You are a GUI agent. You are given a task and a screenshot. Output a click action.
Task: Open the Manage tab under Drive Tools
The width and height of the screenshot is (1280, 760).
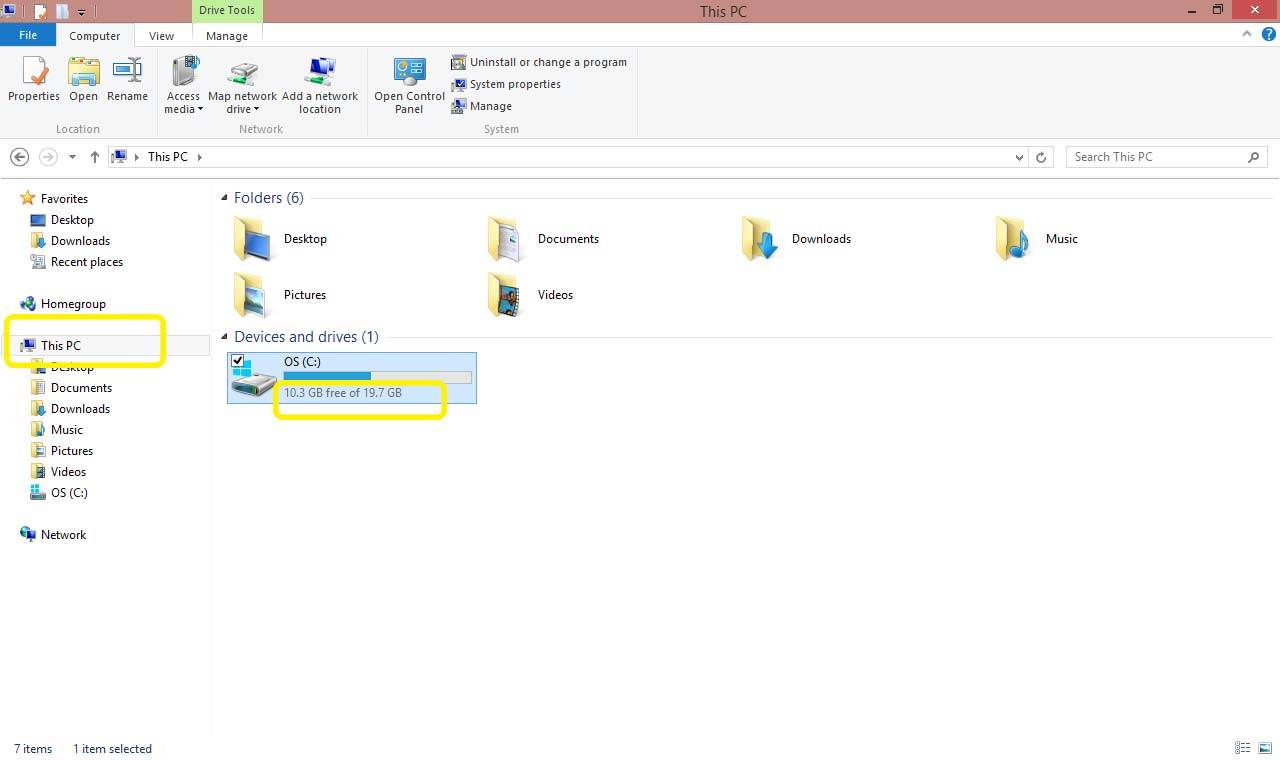pyautogui.click(x=227, y=36)
